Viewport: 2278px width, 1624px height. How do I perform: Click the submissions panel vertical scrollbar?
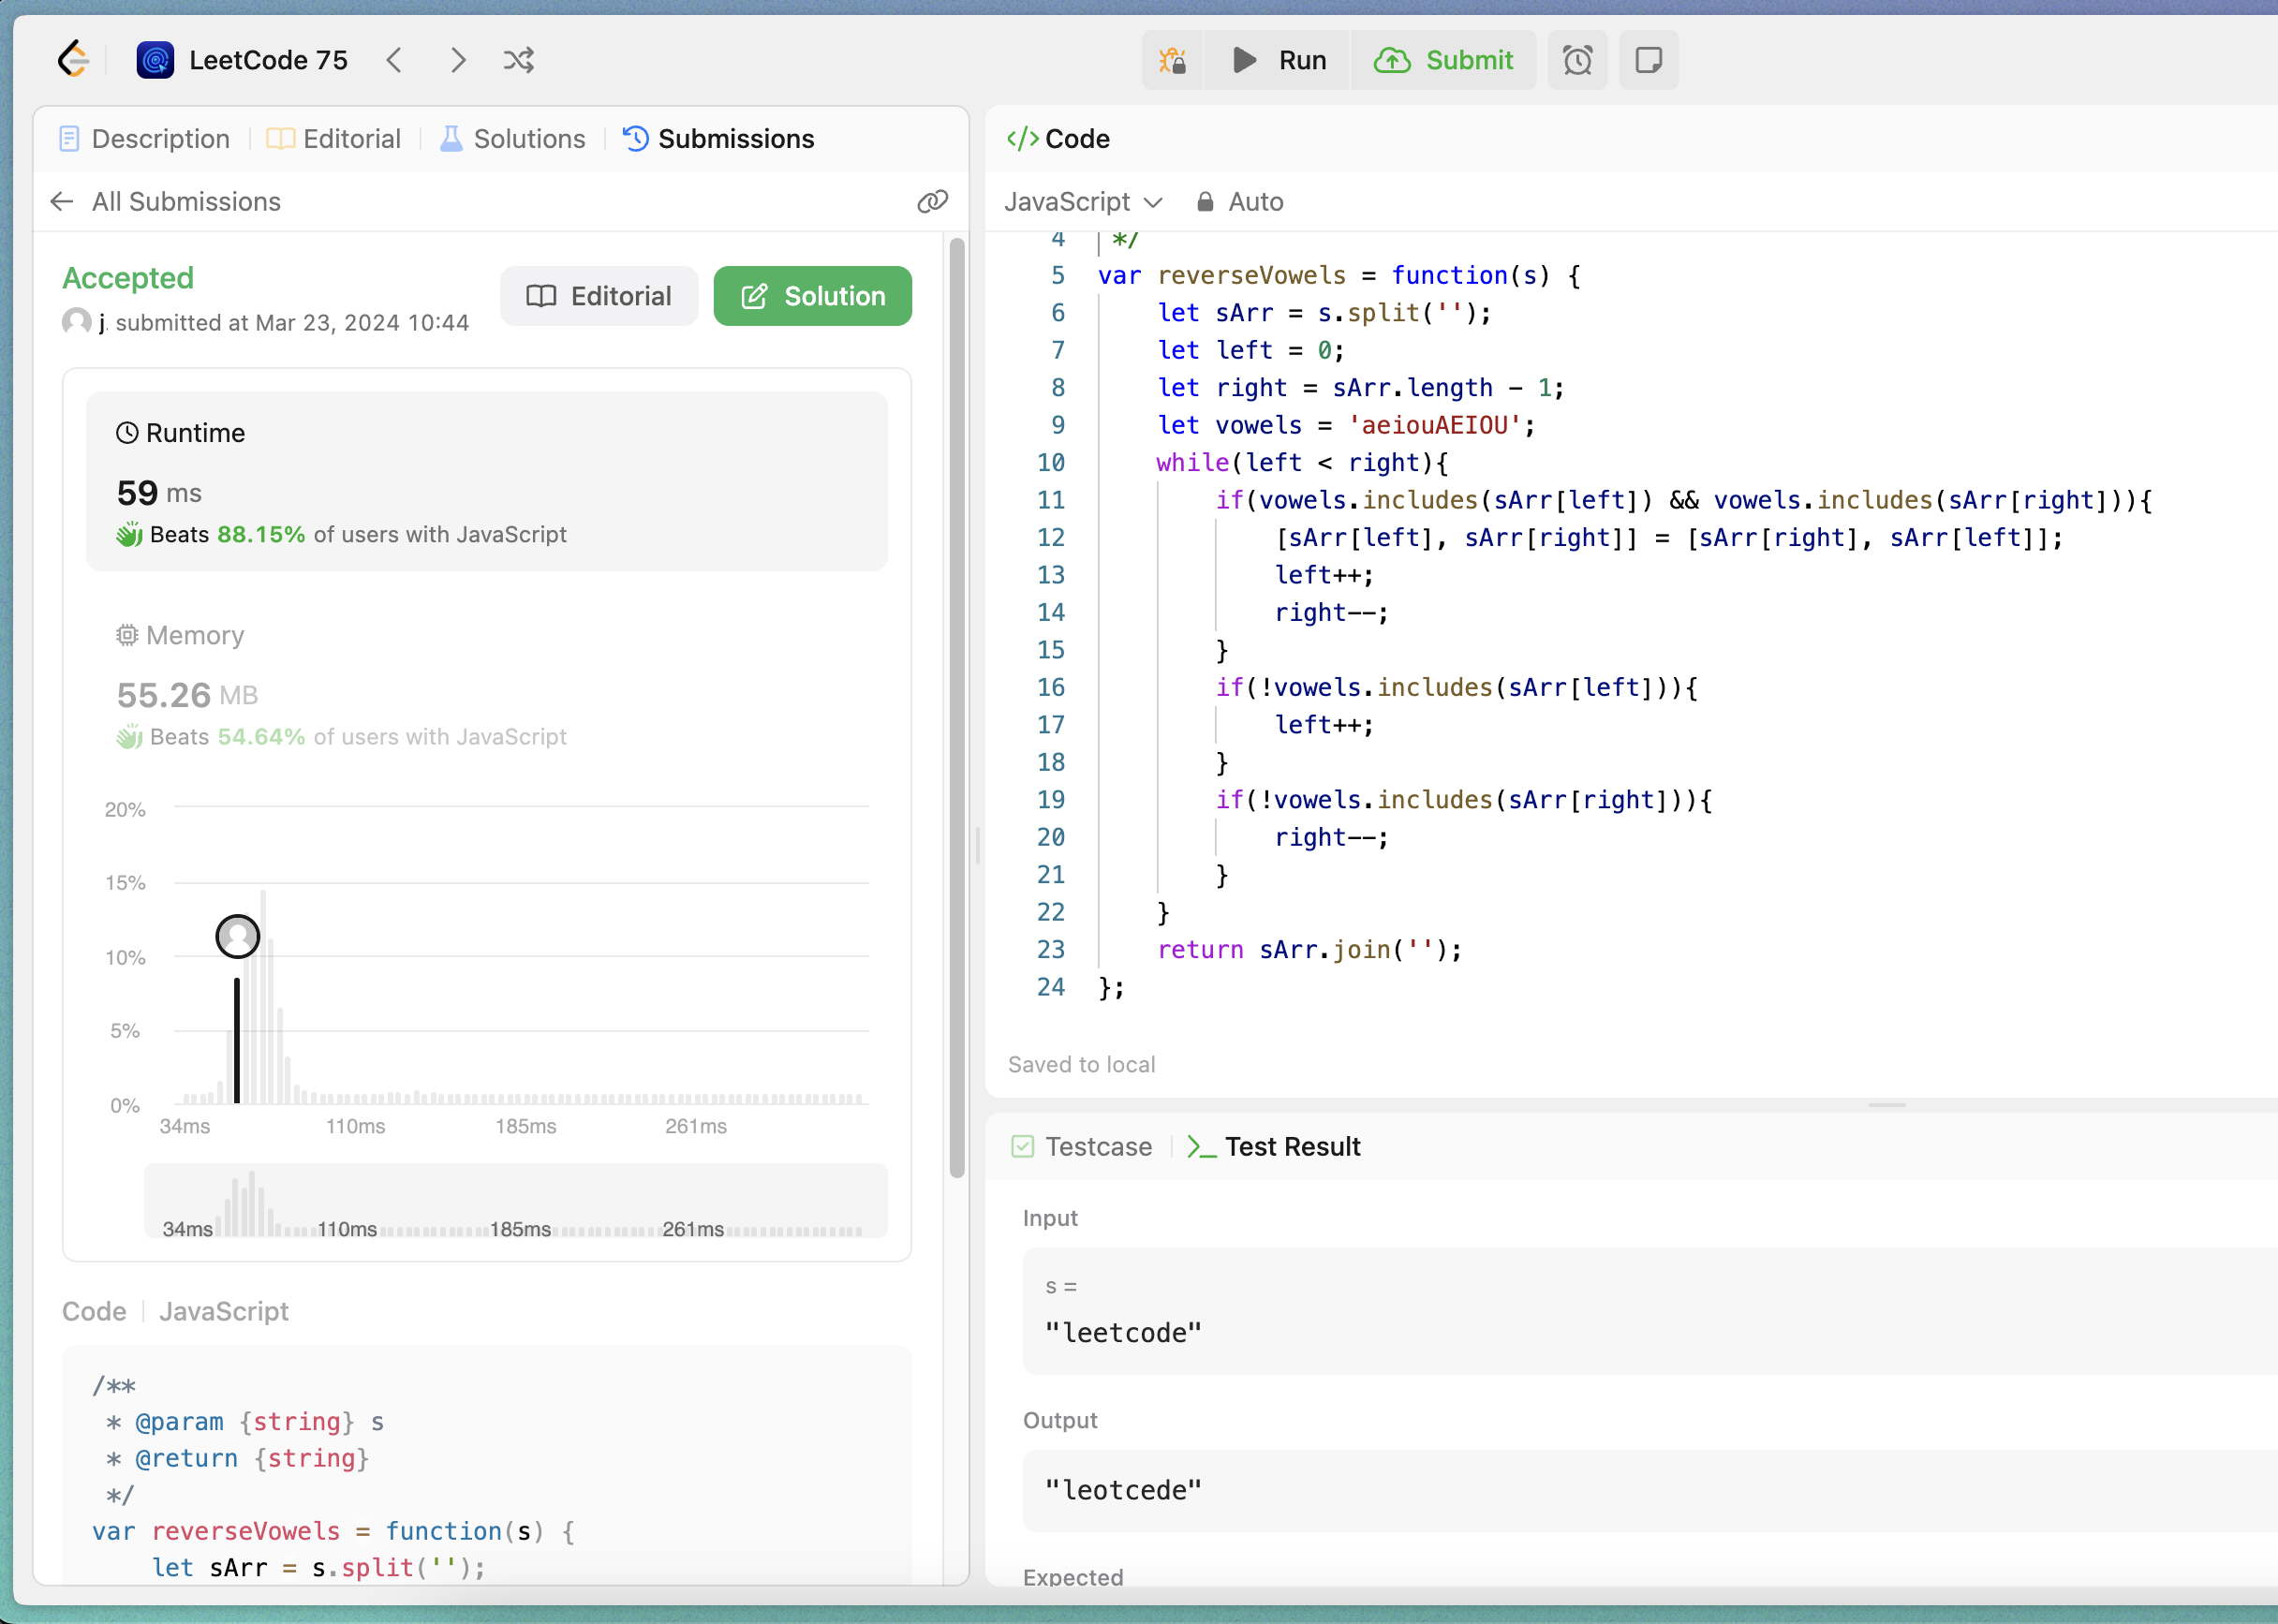tap(957, 708)
